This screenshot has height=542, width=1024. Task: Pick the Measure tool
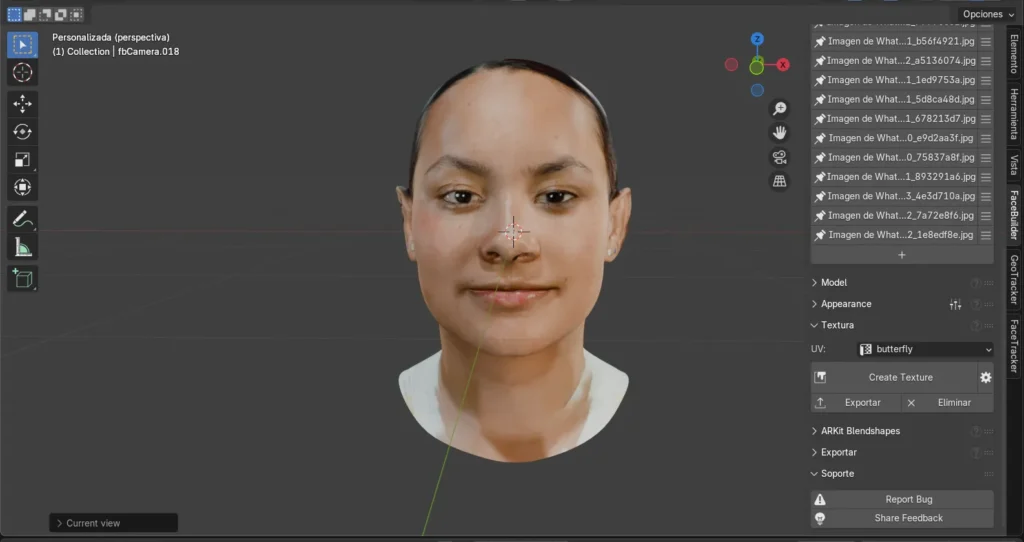pos(22,246)
